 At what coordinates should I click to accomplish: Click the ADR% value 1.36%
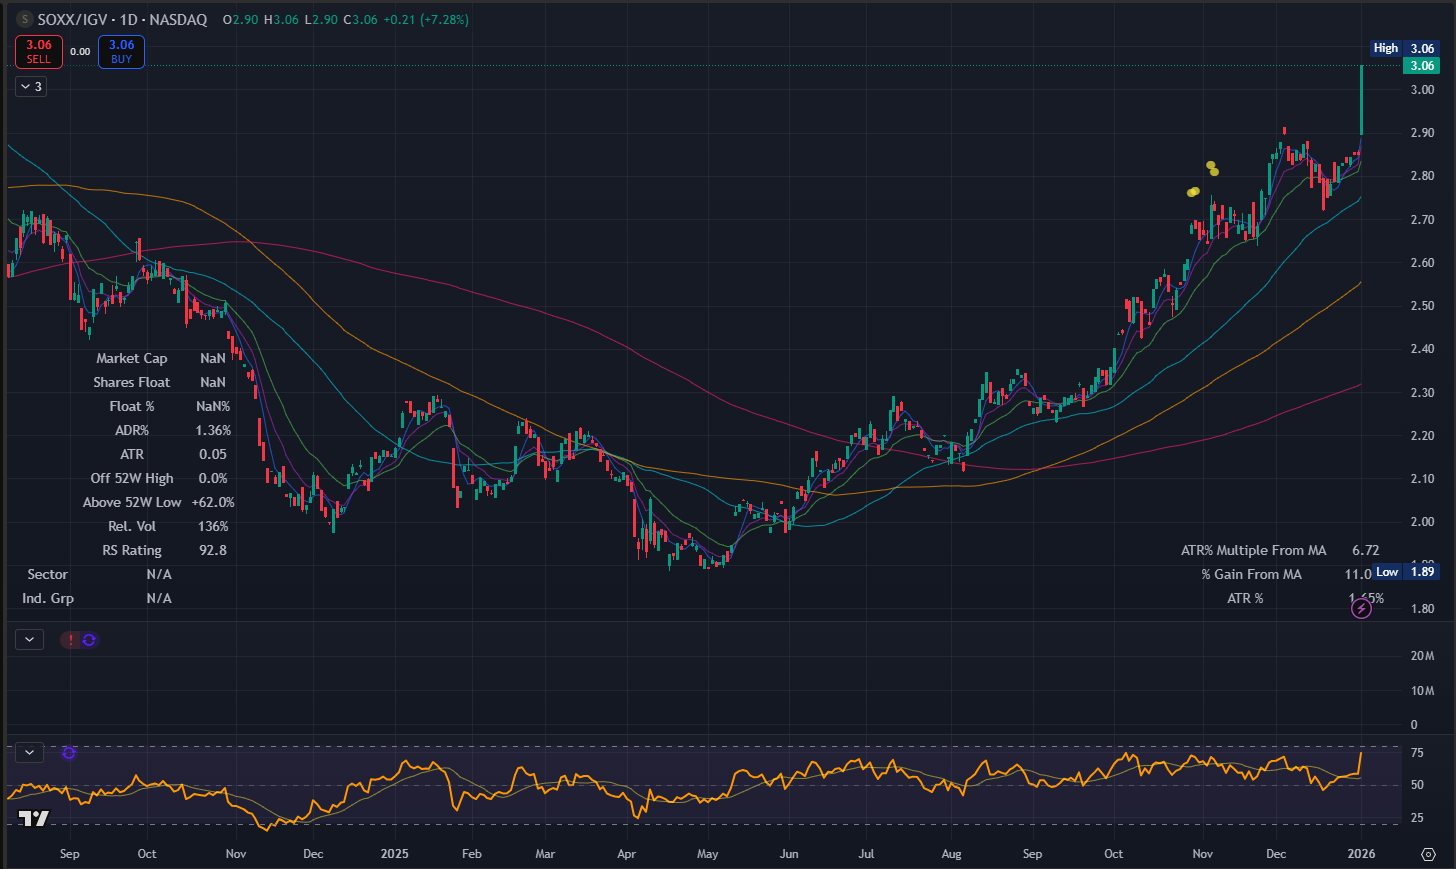[x=213, y=430]
